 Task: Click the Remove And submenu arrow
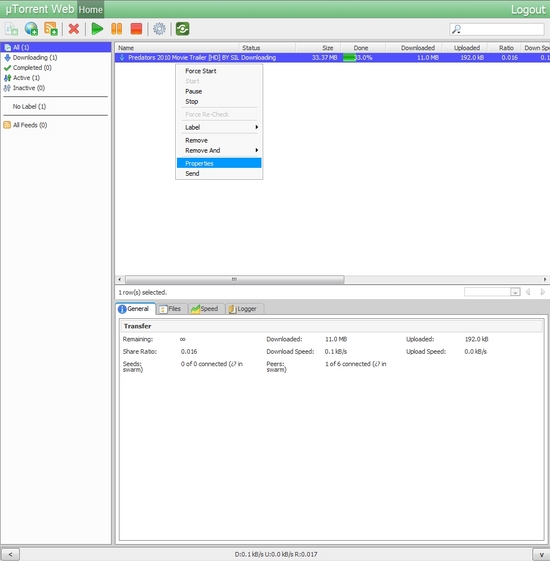coord(257,150)
